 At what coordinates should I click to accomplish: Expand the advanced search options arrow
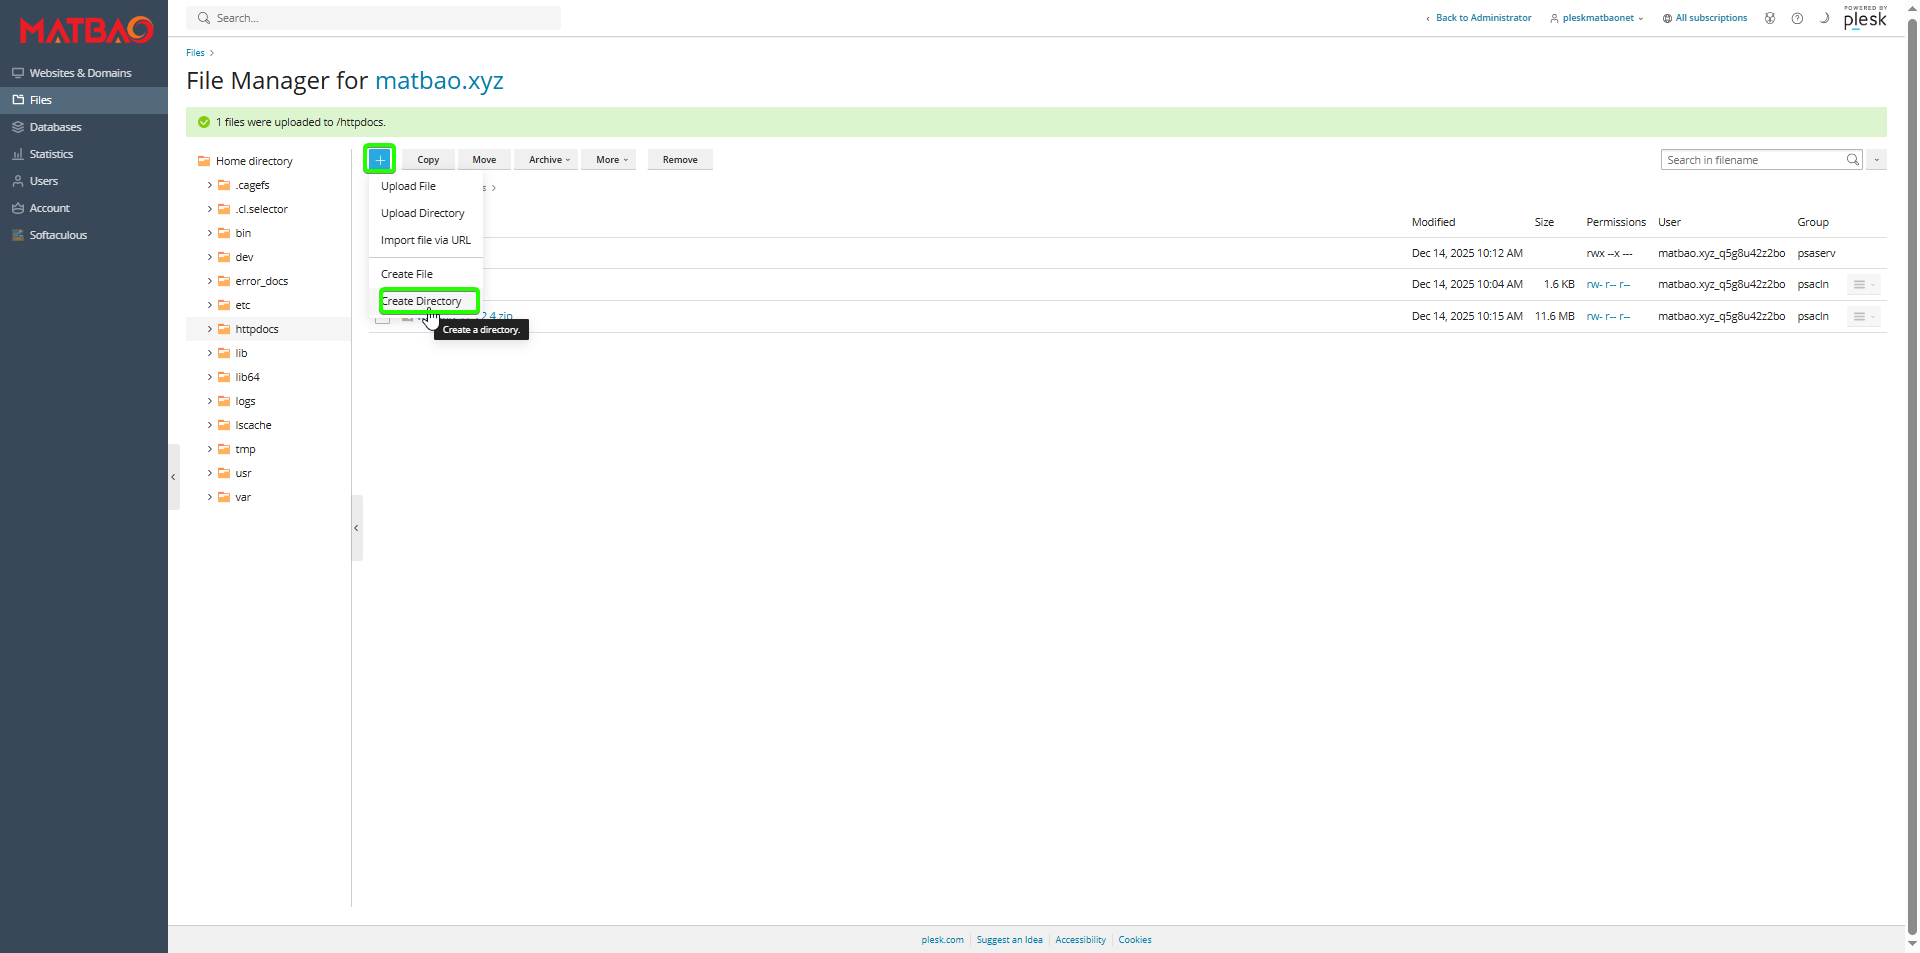click(1876, 160)
